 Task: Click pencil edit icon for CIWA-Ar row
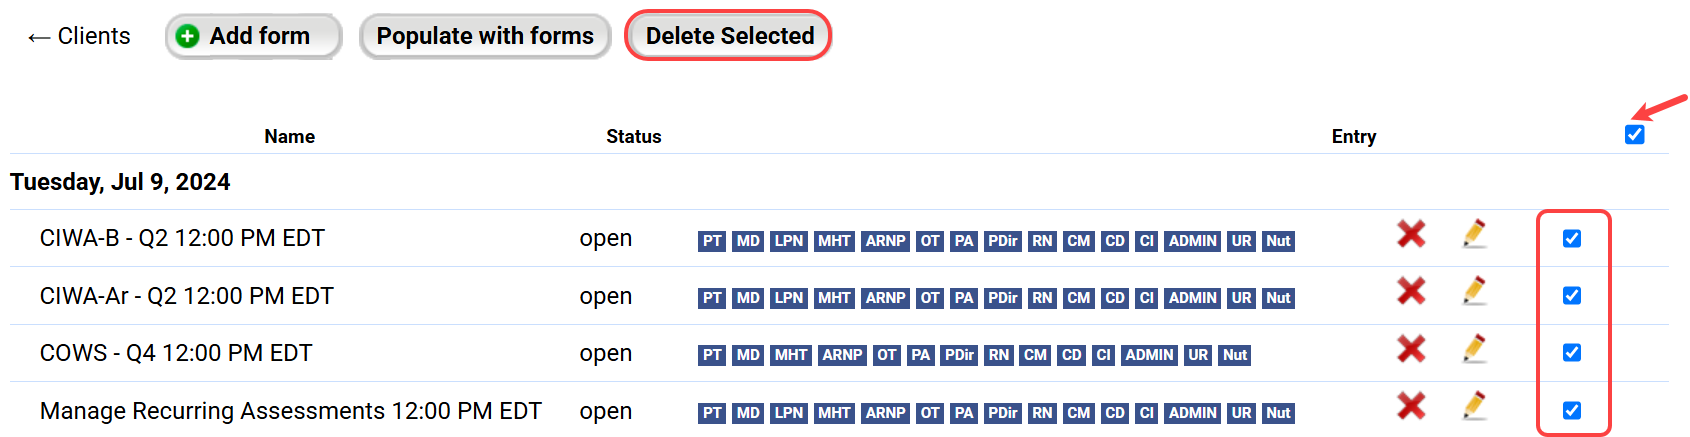(x=1473, y=291)
